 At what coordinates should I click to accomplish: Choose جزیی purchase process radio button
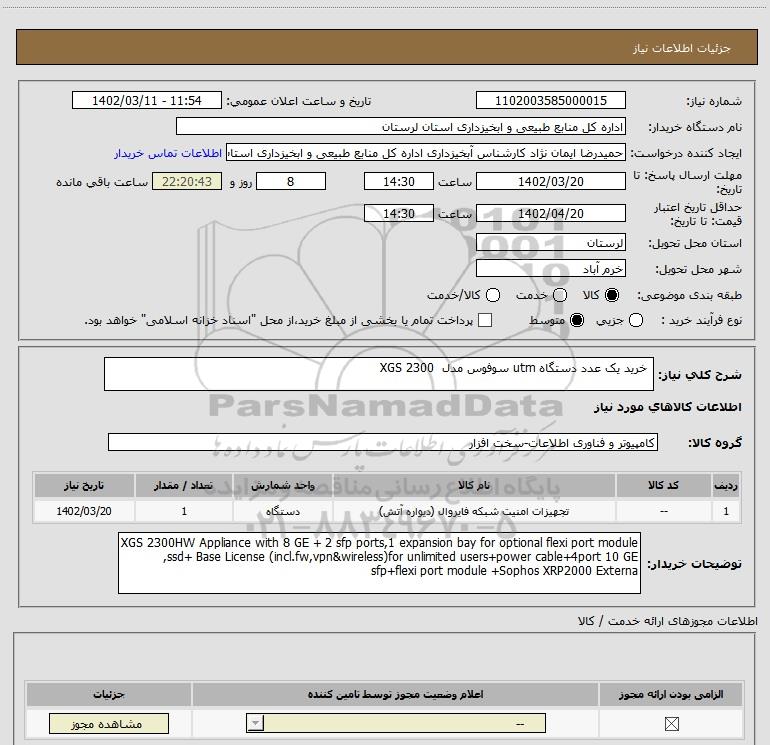636,320
